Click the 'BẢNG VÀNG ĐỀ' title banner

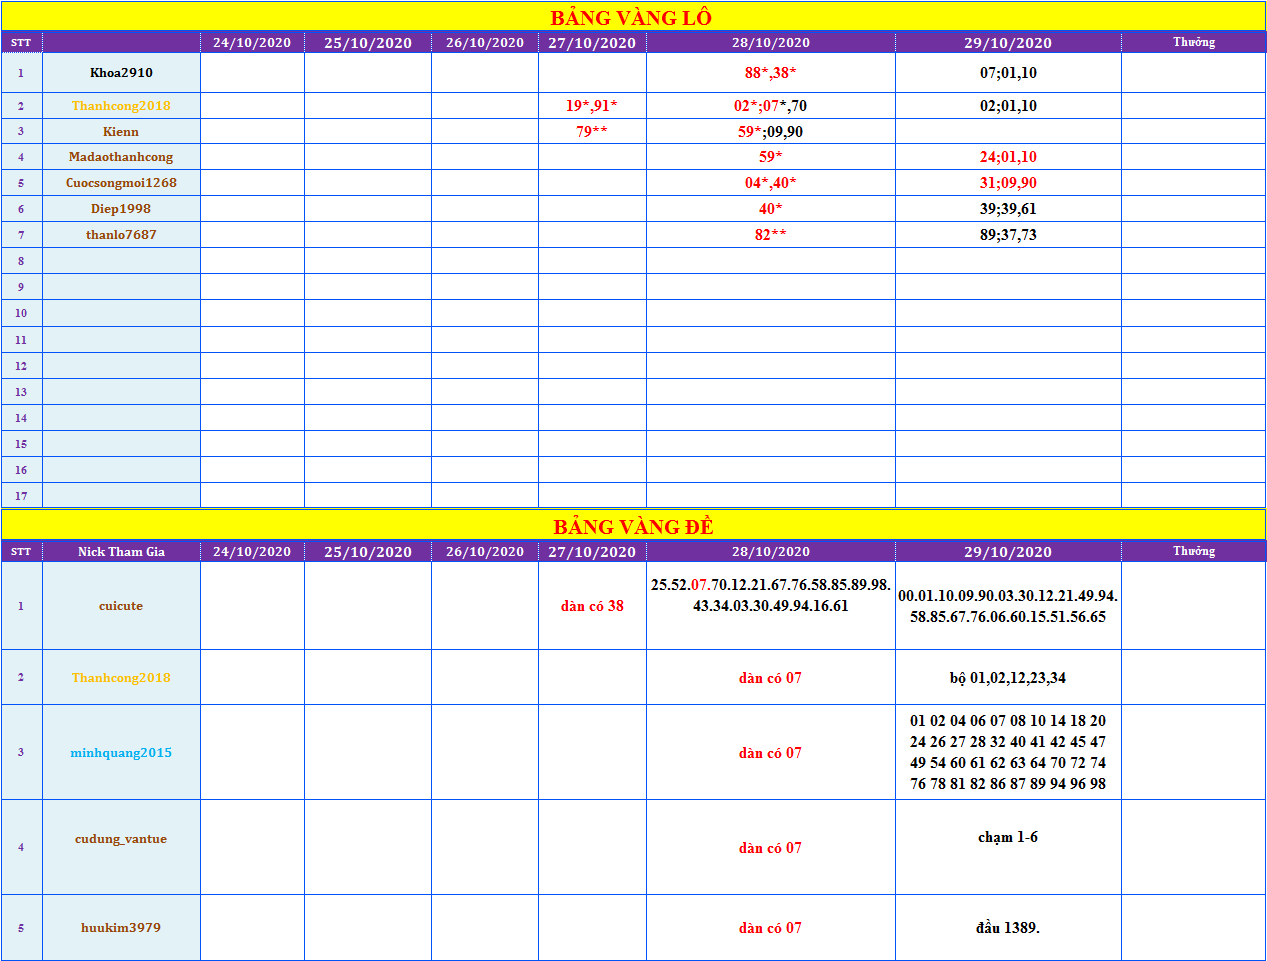(632, 526)
